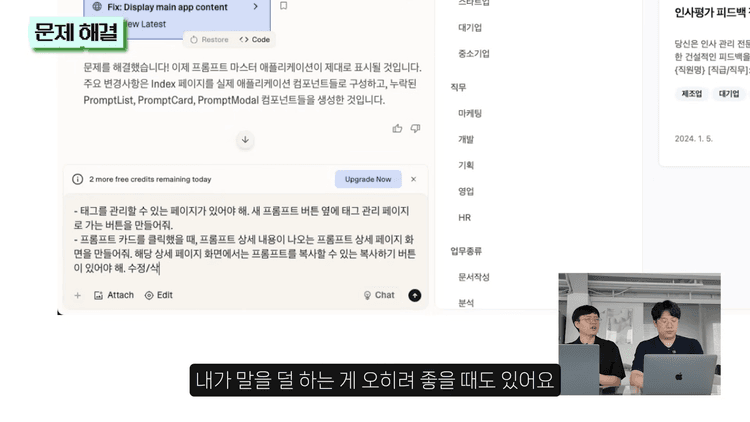The width and height of the screenshot is (750, 422).
Task: Click the send message arrow button
Action: (415, 295)
